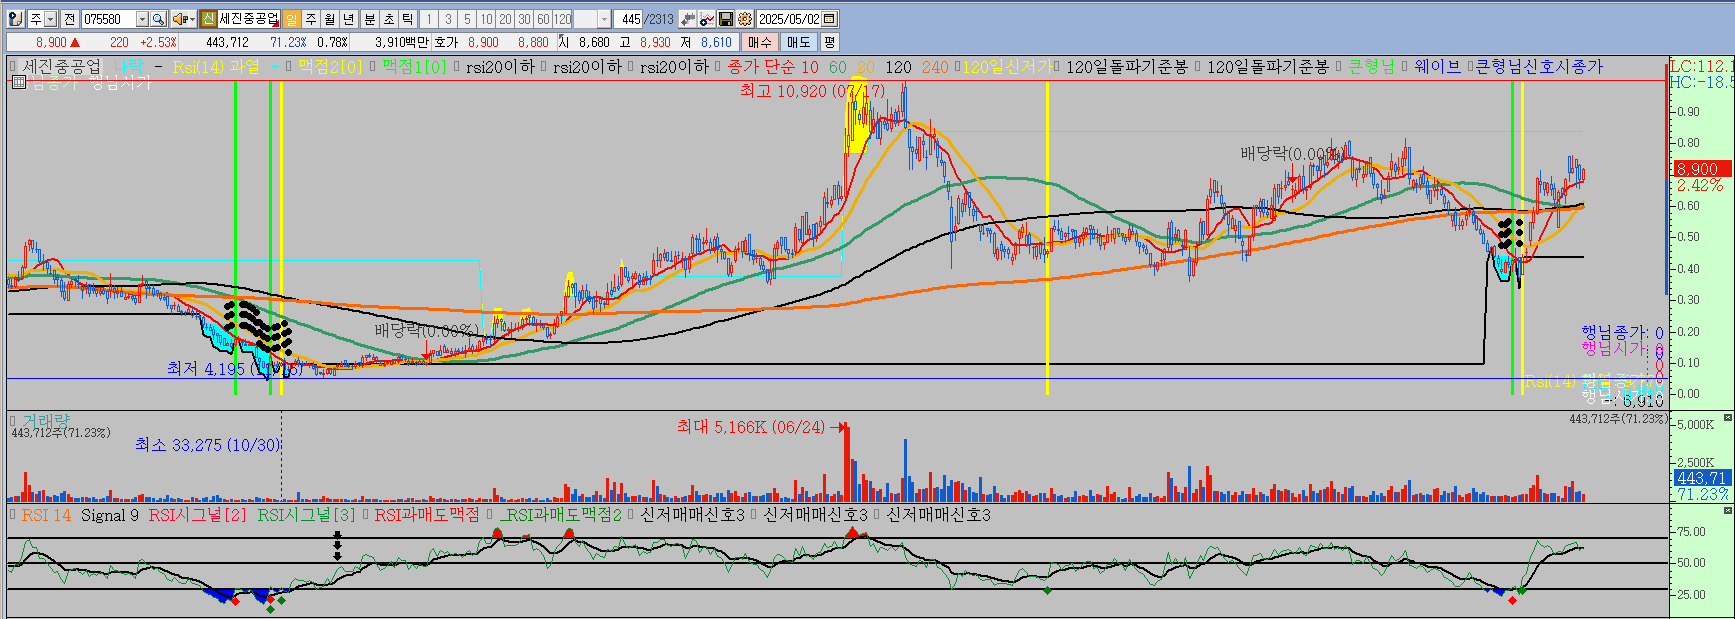1735x619 pixels.
Task: Click the blue 443,71 volume axis tag
Action: tap(1702, 478)
